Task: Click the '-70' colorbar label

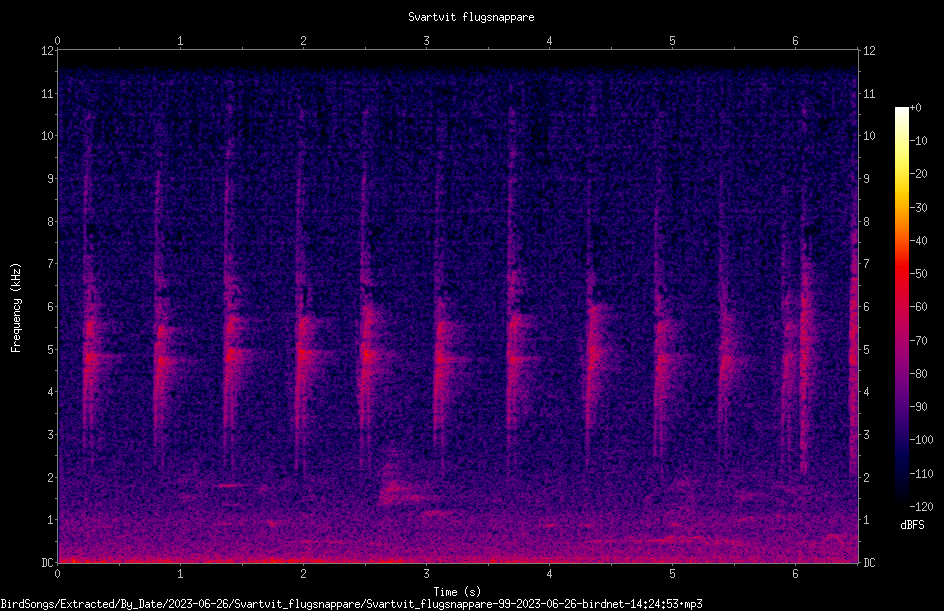Action: [x=918, y=341]
